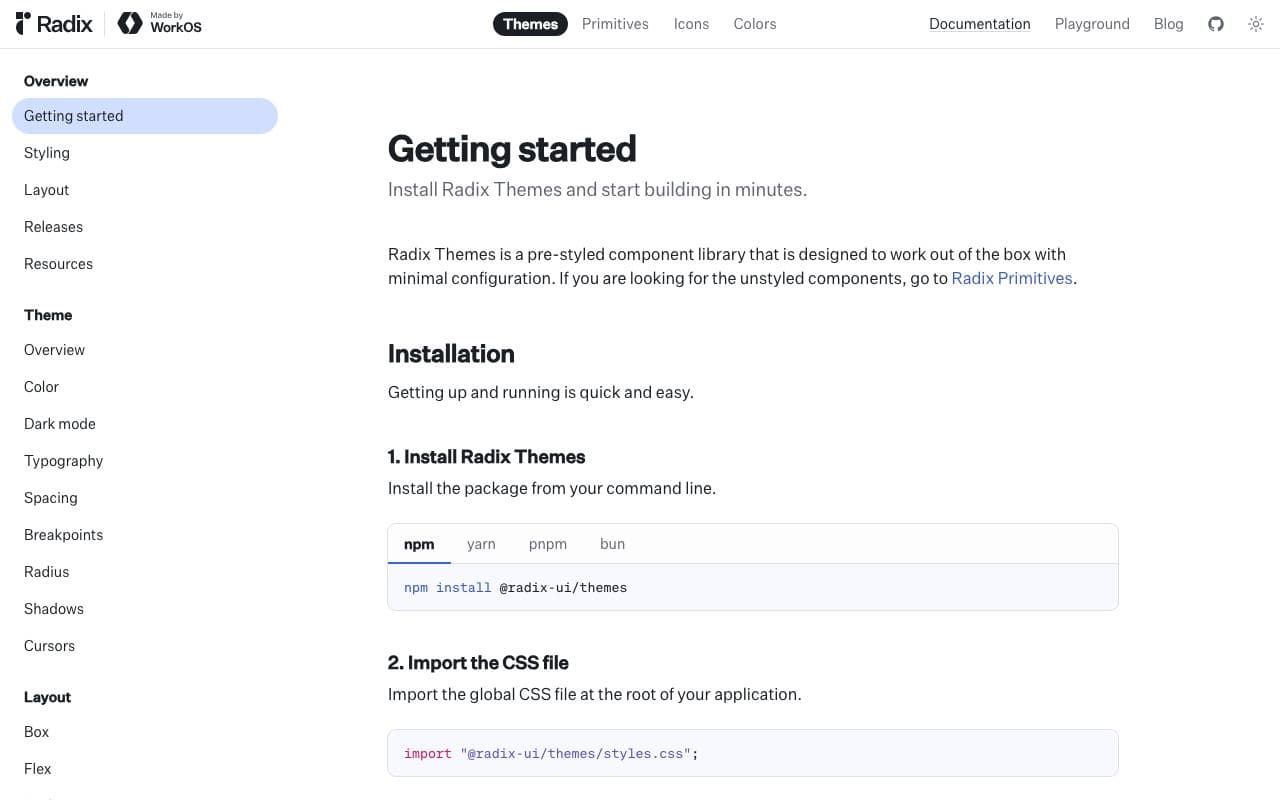Open Overview page under Theme section
The image size is (1280, 800).
(x=145, y=350)
